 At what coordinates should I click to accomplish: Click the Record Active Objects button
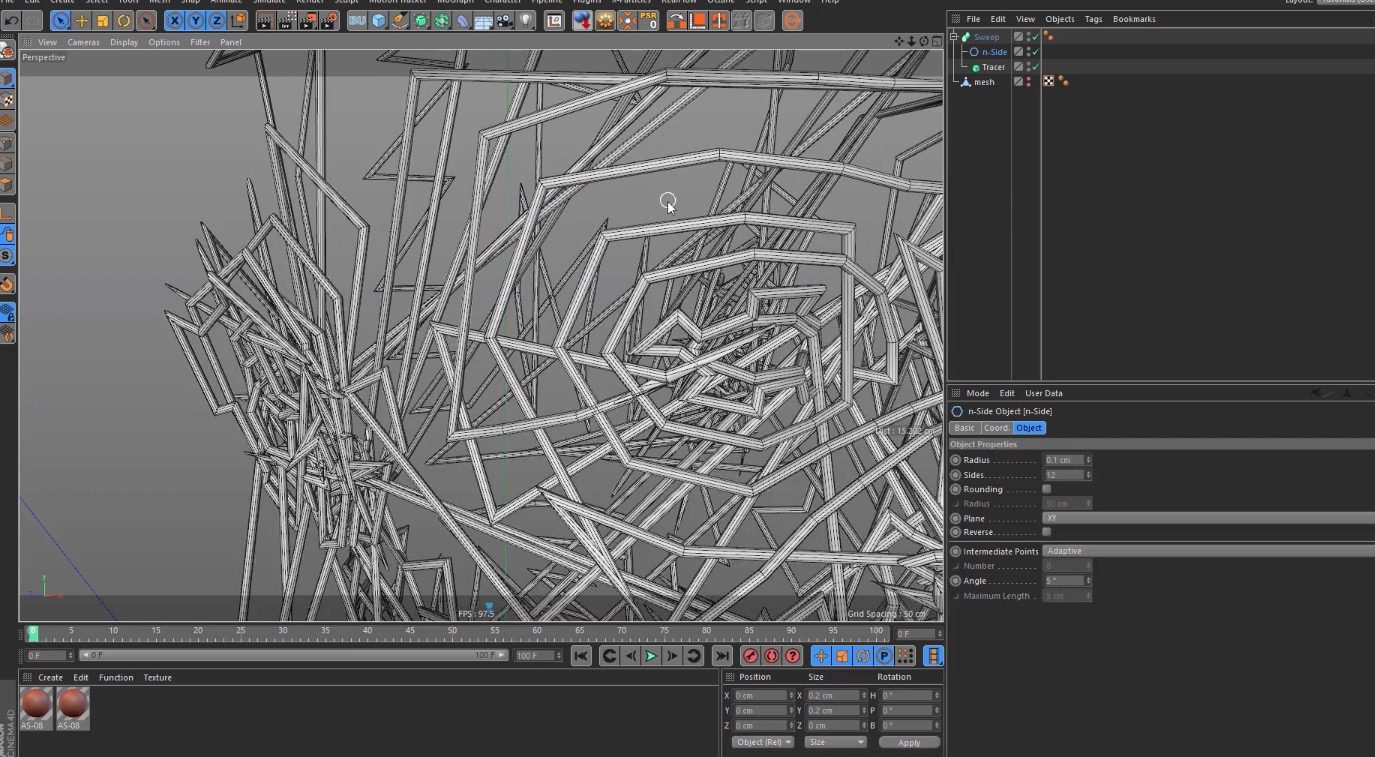(x=750, y=656)
